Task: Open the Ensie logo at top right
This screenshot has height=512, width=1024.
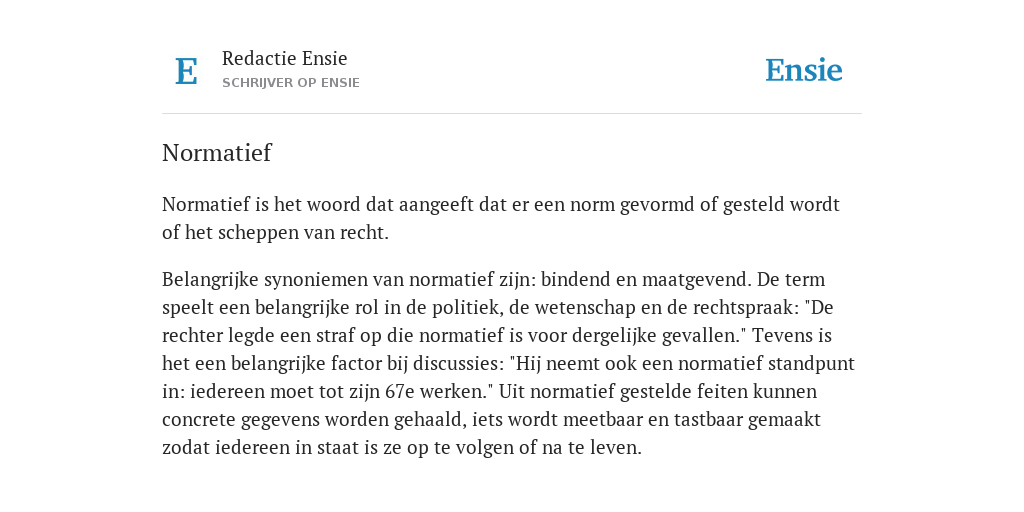Action: 804,71
